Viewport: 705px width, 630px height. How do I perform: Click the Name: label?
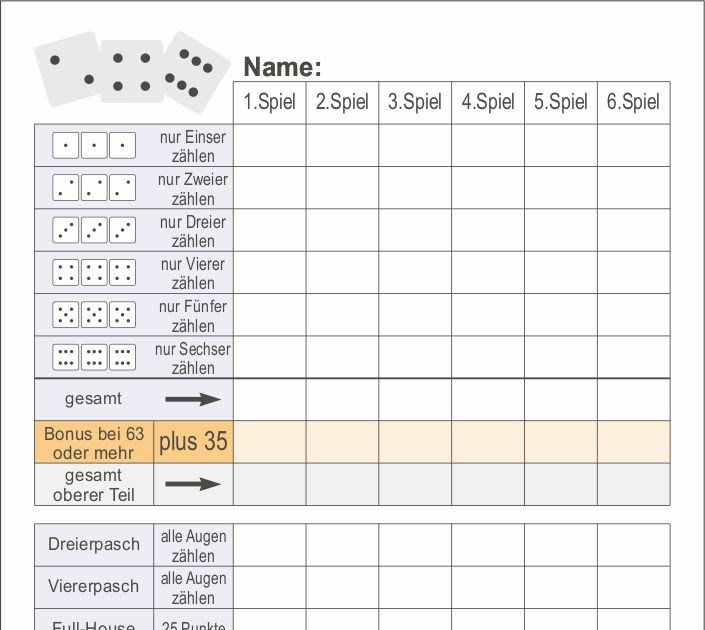tap(282, 67)
